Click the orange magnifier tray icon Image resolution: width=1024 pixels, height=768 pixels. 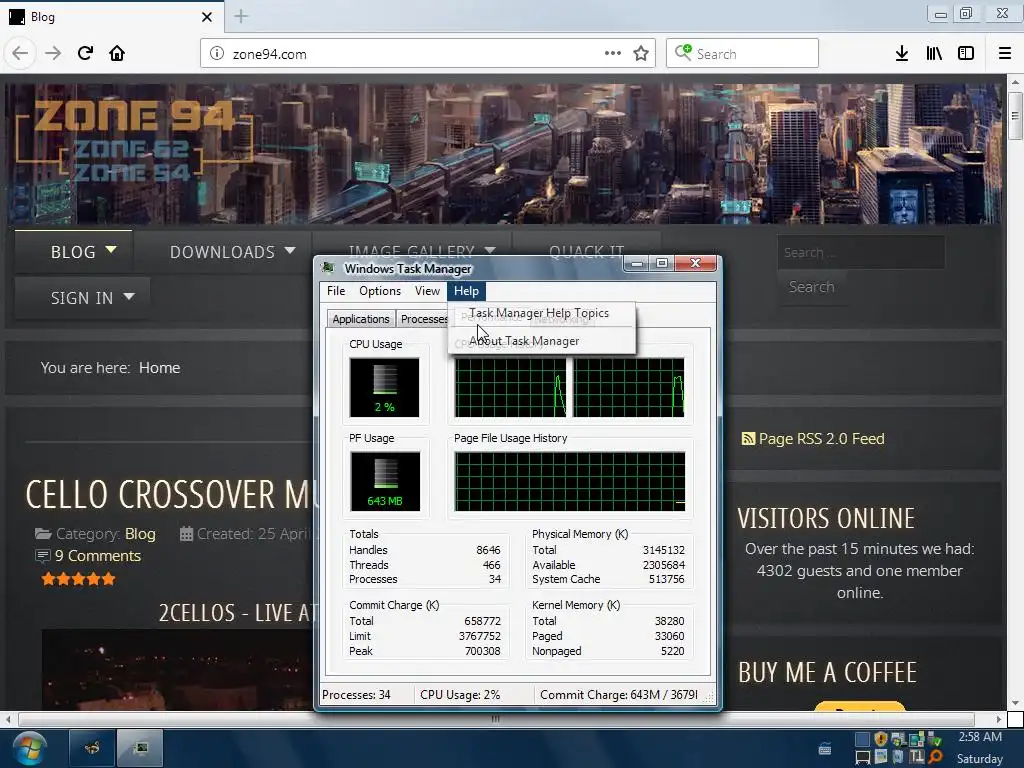[935, 757]
